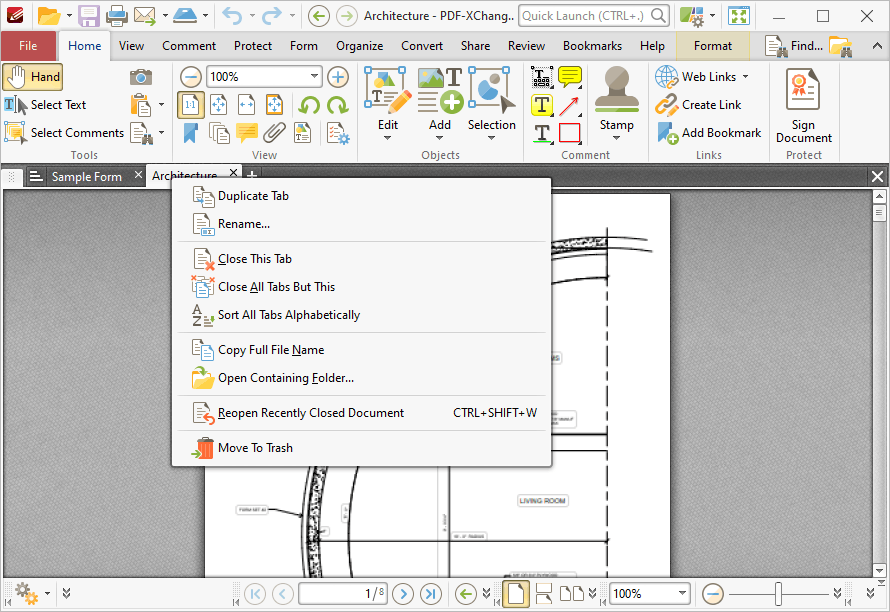The height and width of the screenshot is (612, 890).
Task: Select the Hand tool
Action: tap(32, 77)
